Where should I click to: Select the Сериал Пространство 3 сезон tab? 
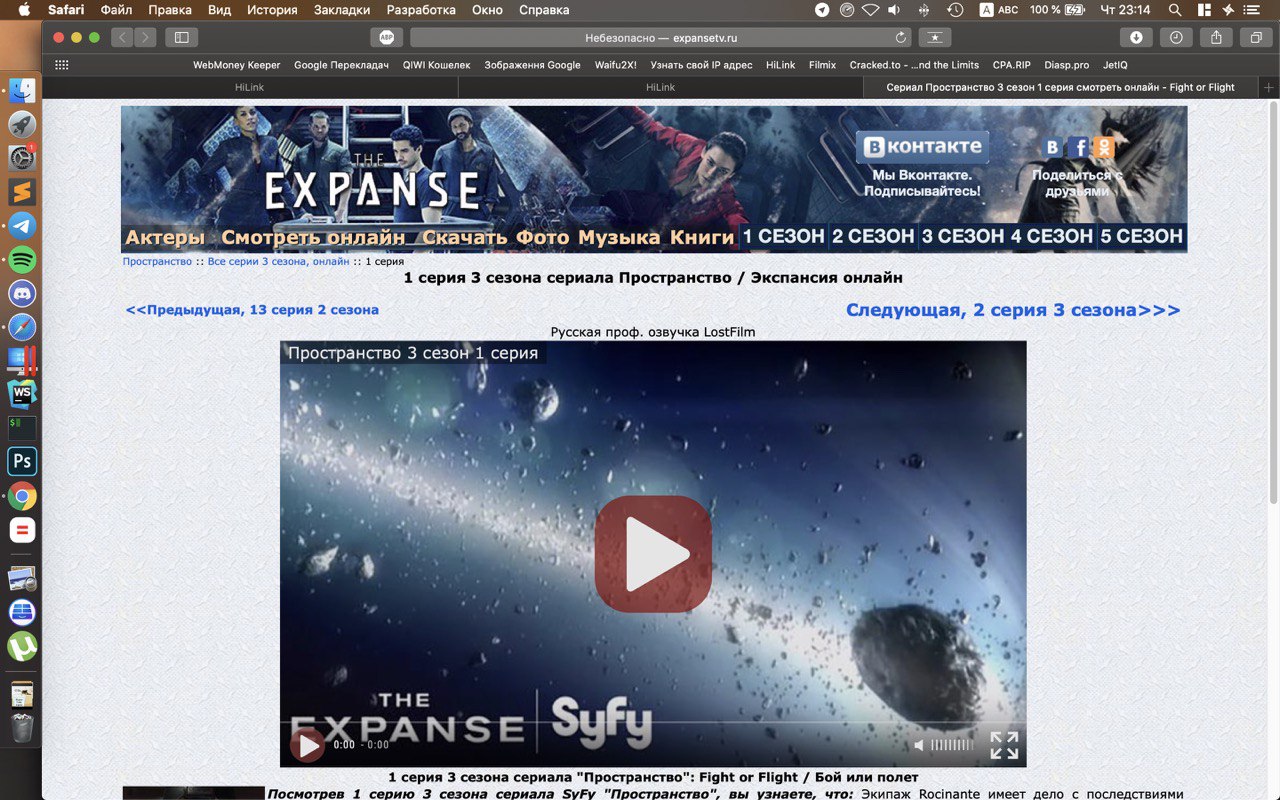(1061, 87)
